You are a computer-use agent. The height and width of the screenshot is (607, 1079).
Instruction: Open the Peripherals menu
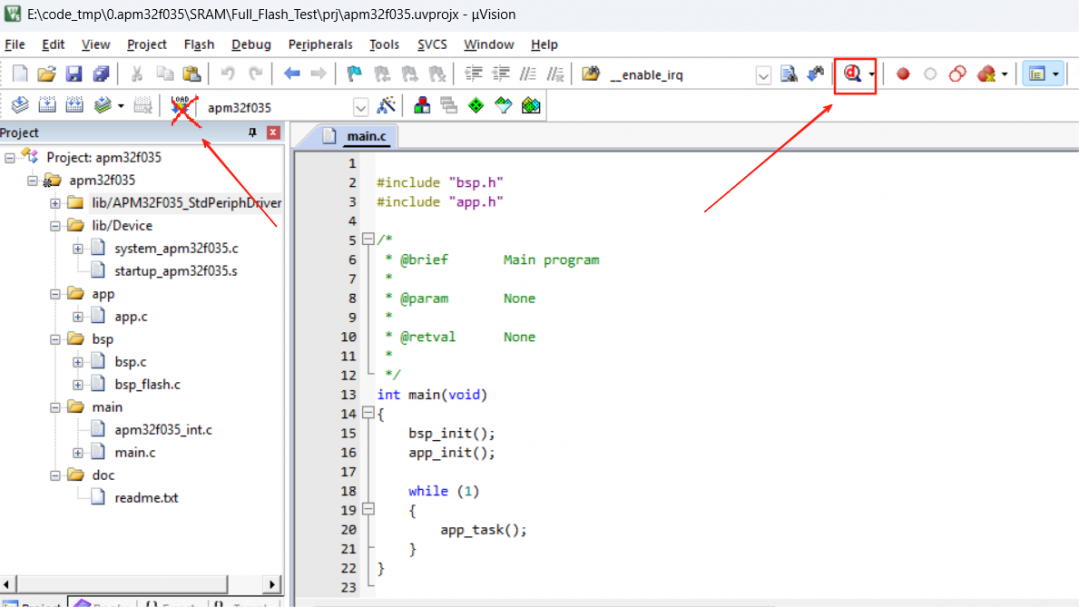coord(320,45)
